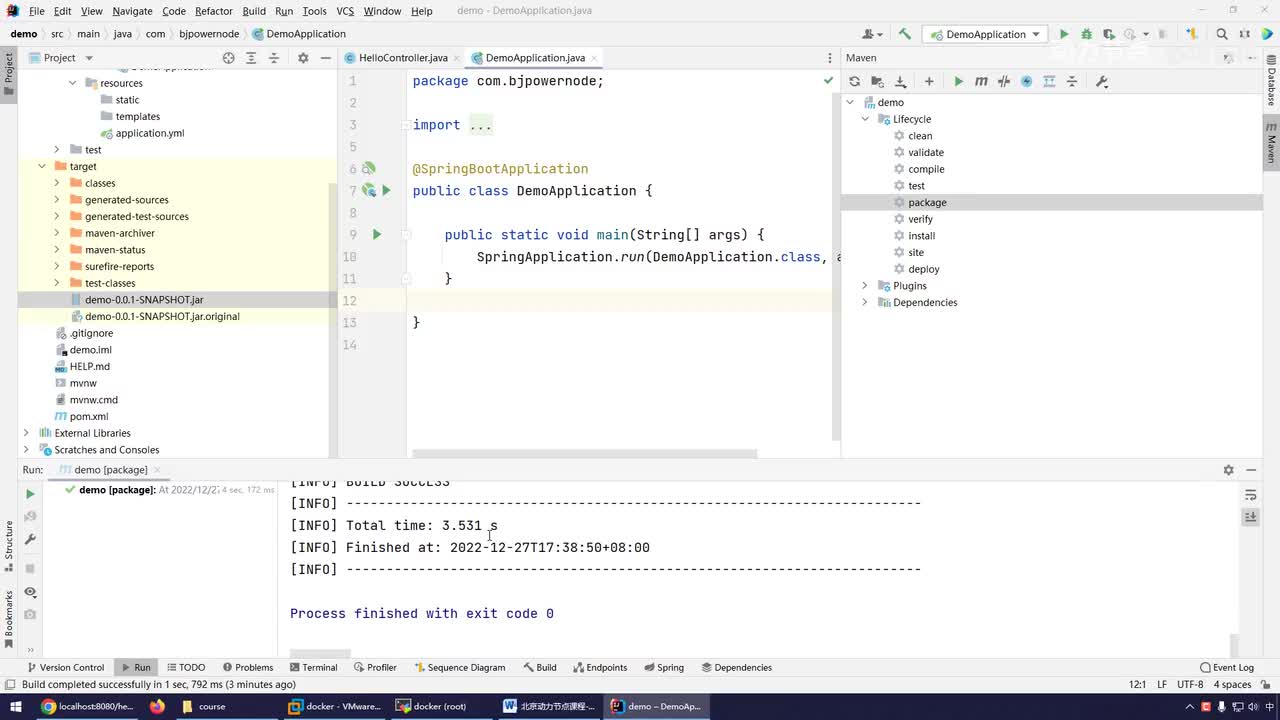Select demo-0.0.1-SNAPSHOT.jar.original file
The height and width of the screenshot is (720, 1280).
click(x=162, y=316)
